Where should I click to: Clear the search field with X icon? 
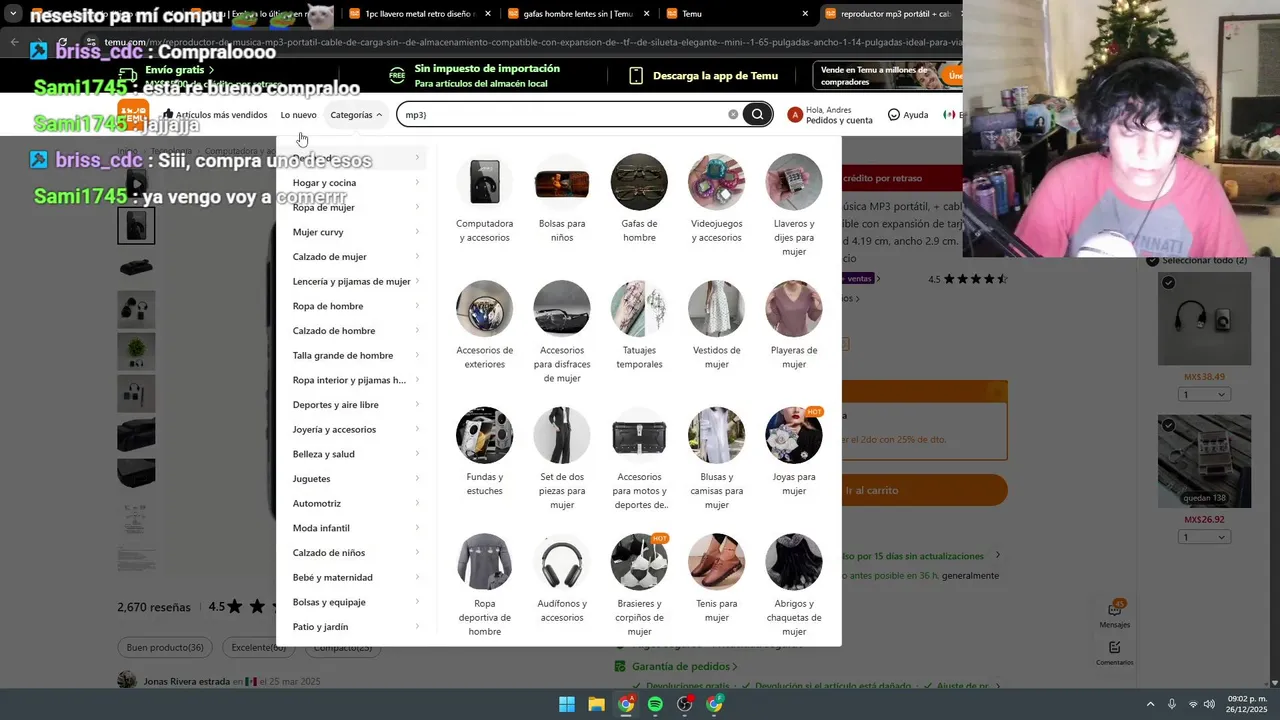point(733,114)
